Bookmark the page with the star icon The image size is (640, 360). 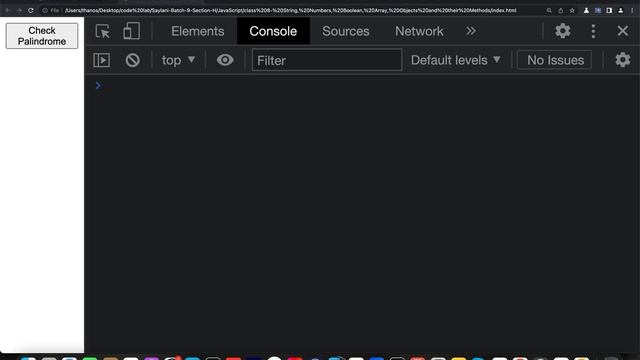pyautogui.click(x=572, y=11)
